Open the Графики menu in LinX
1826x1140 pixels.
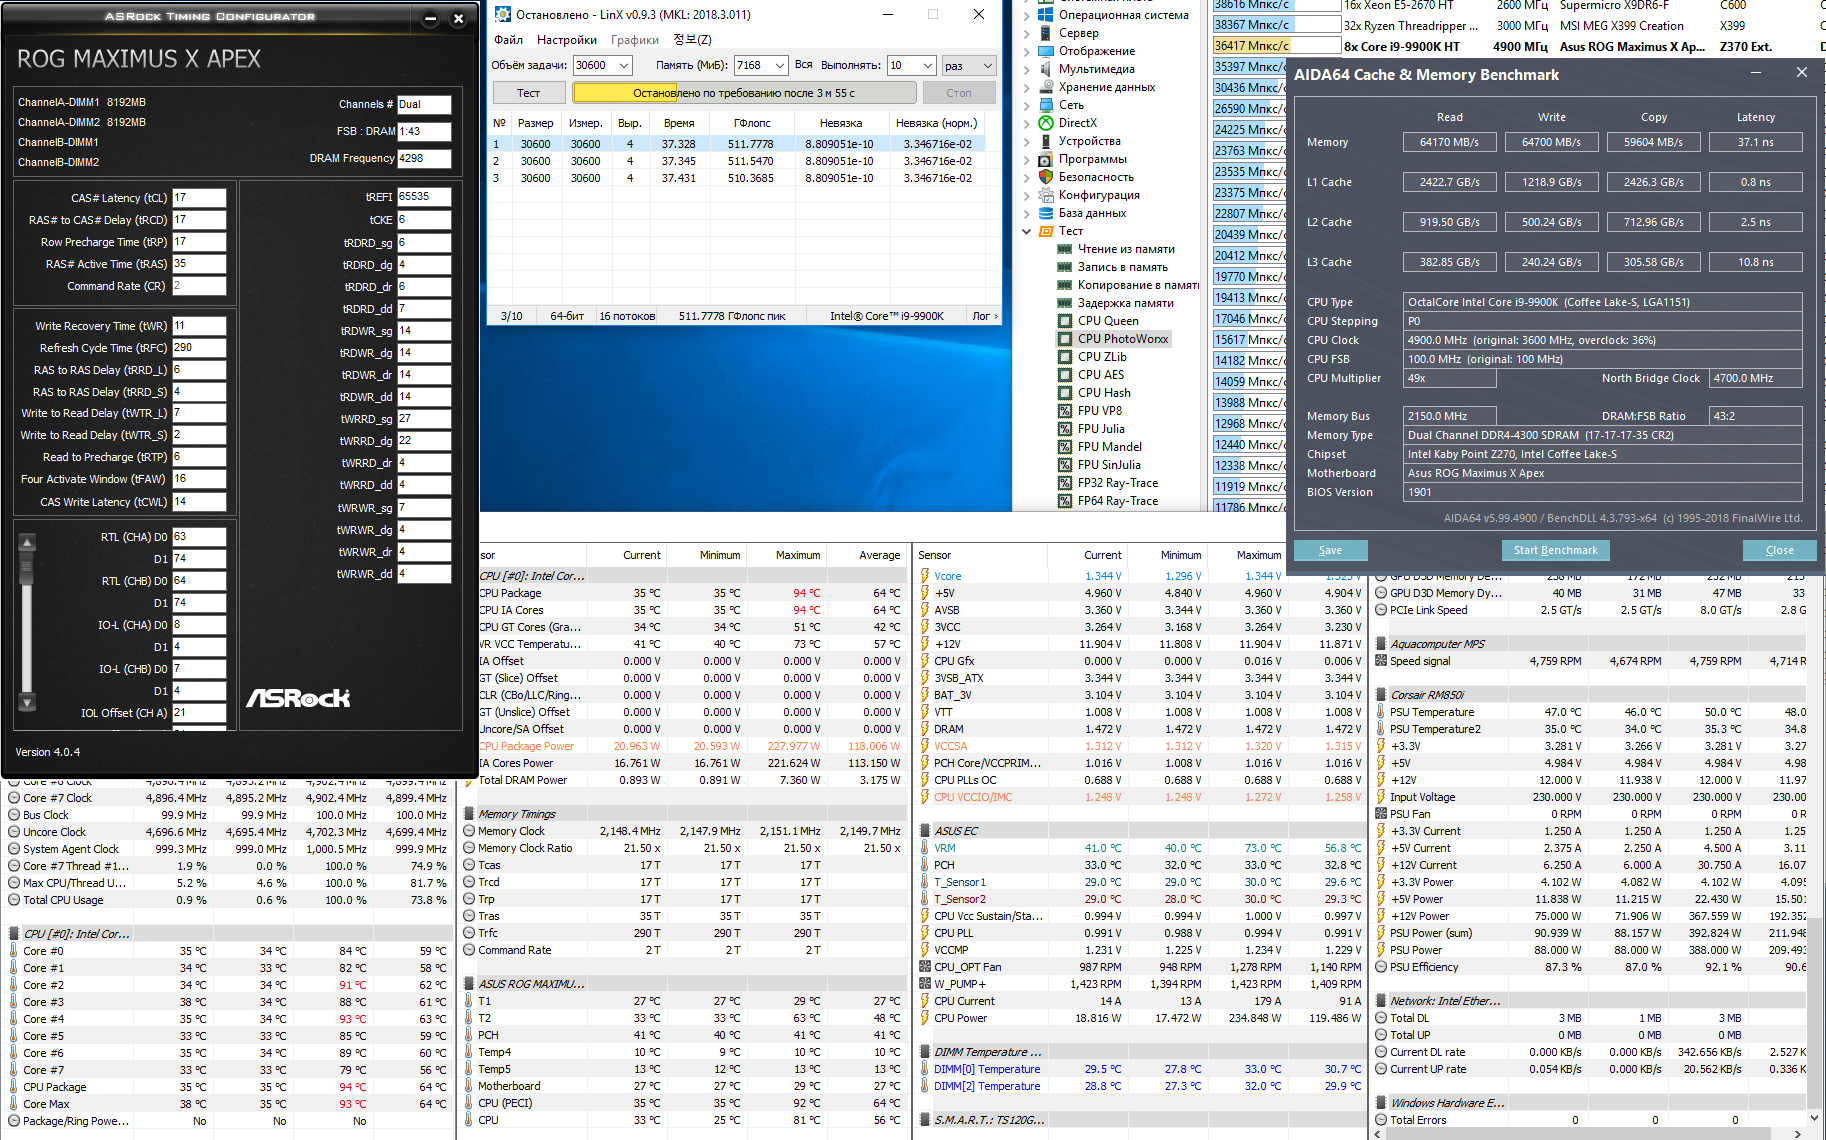[635, 40]
